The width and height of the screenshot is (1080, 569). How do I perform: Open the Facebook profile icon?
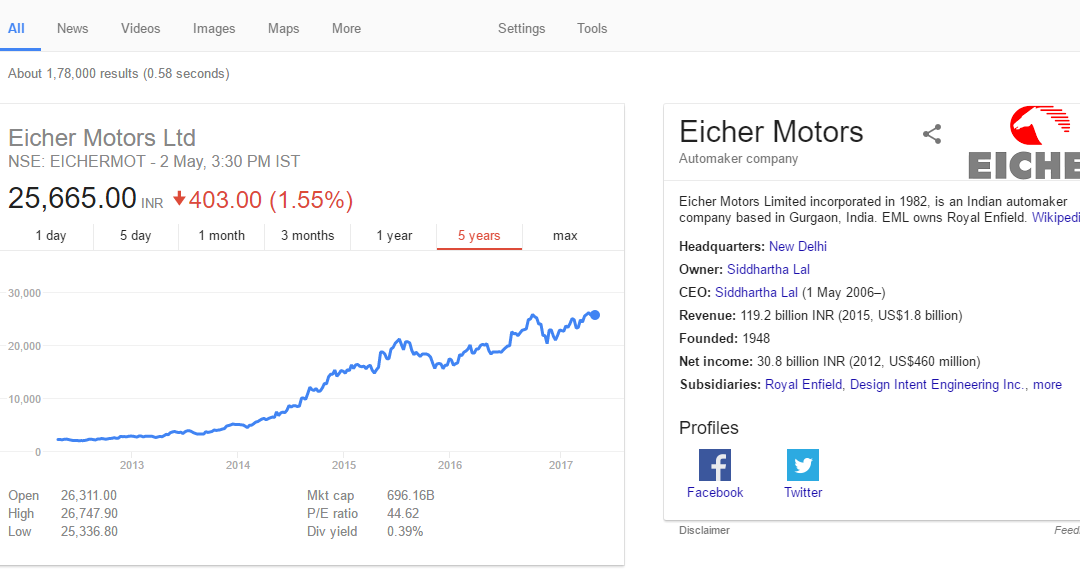[715, 465]
